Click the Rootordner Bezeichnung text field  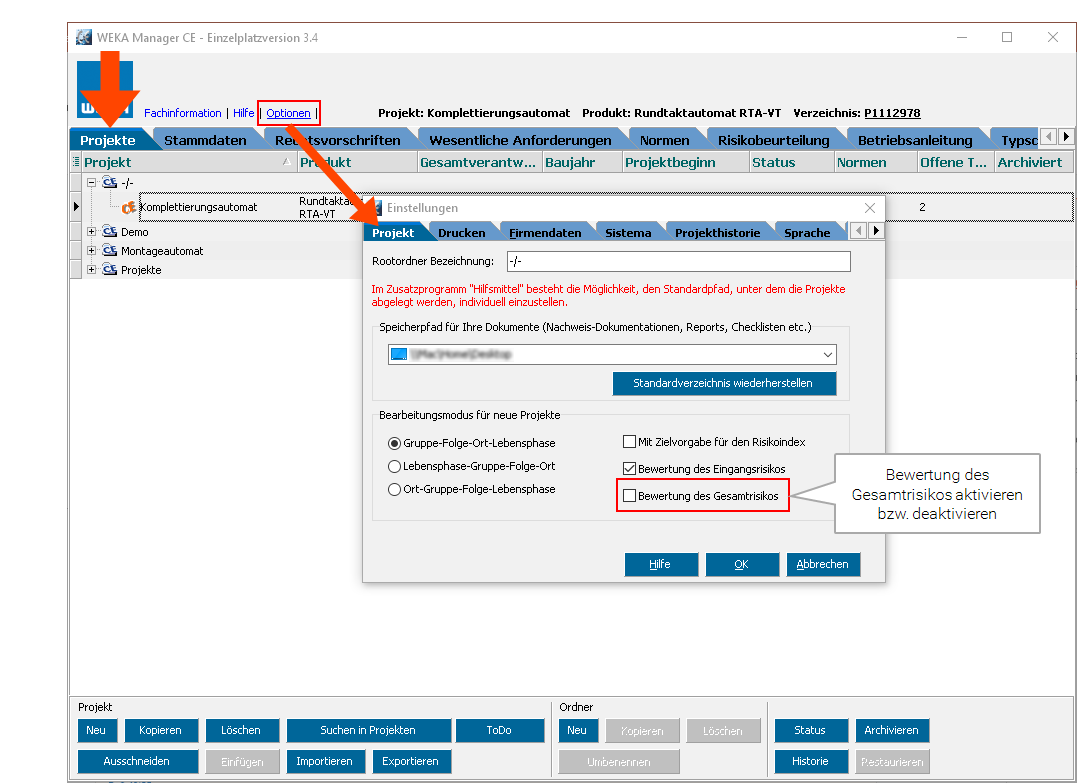point(678,261)
